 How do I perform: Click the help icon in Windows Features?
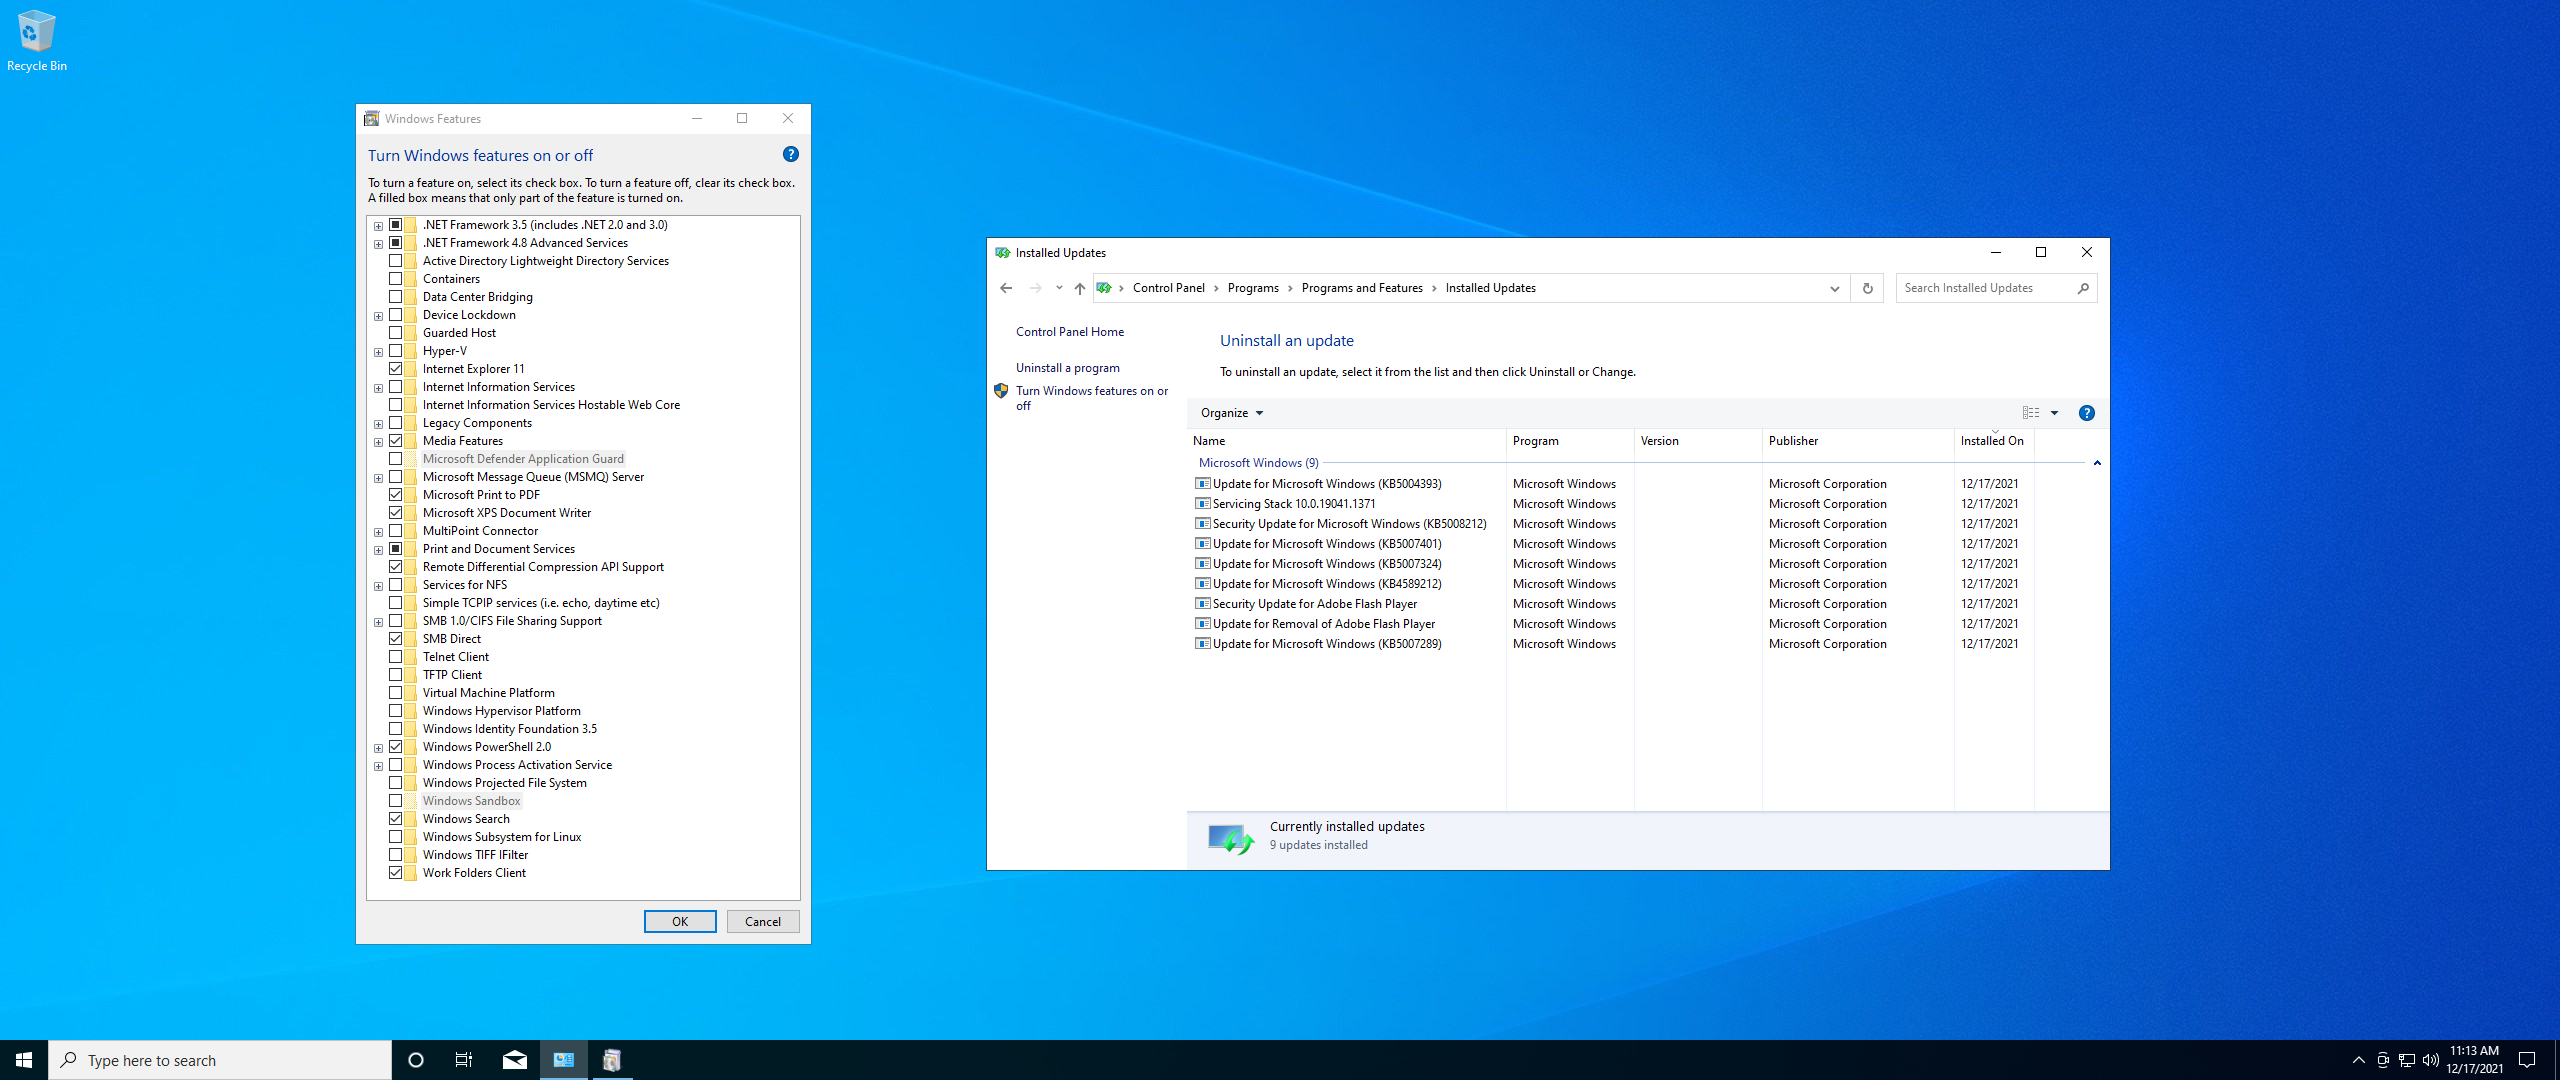(x=791, y=154)
